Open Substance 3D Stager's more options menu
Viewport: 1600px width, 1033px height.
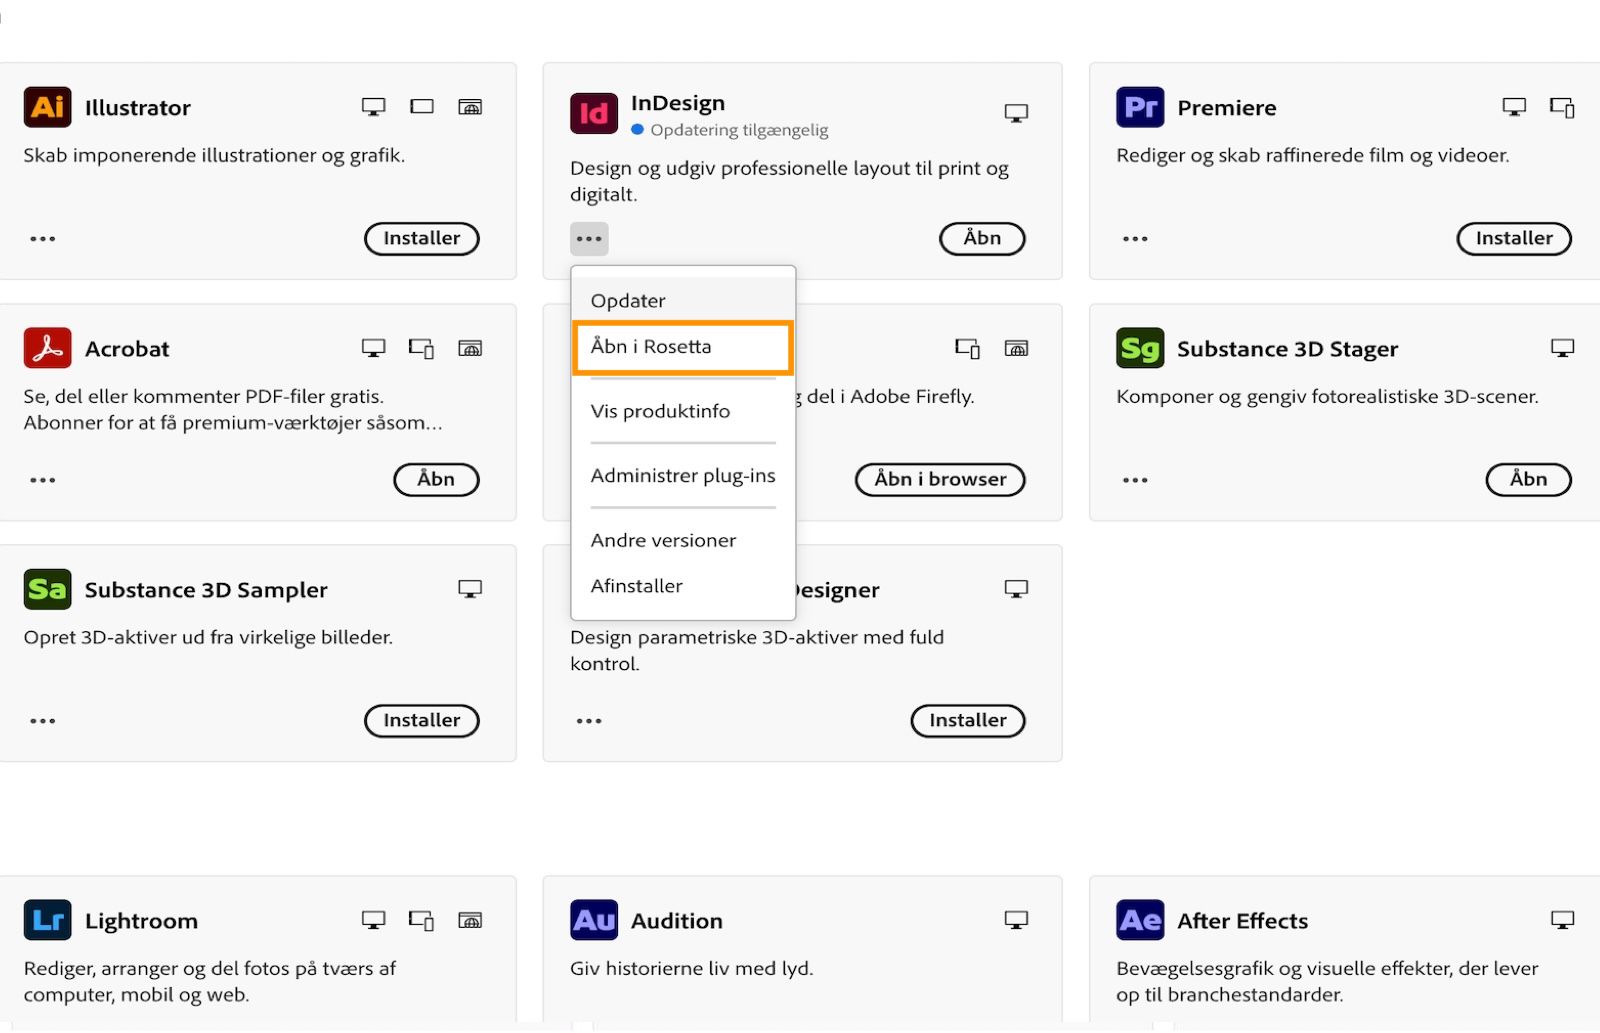pyautogui.click(x=1135, y=480)
